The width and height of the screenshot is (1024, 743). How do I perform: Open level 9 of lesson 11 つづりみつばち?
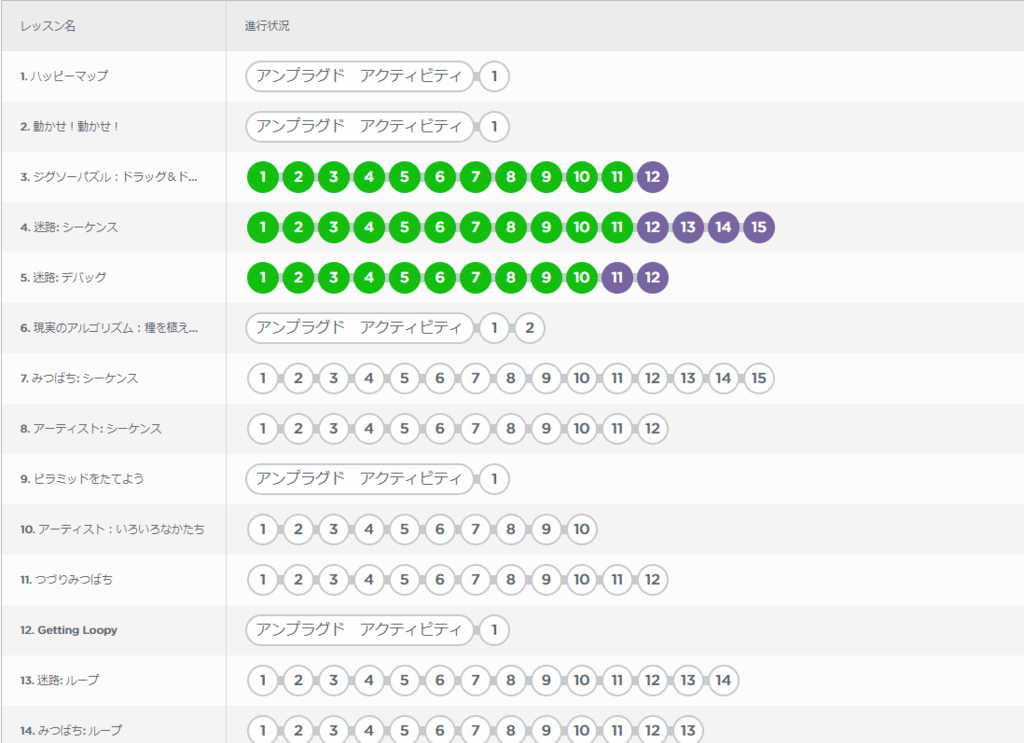click(546, 579)
